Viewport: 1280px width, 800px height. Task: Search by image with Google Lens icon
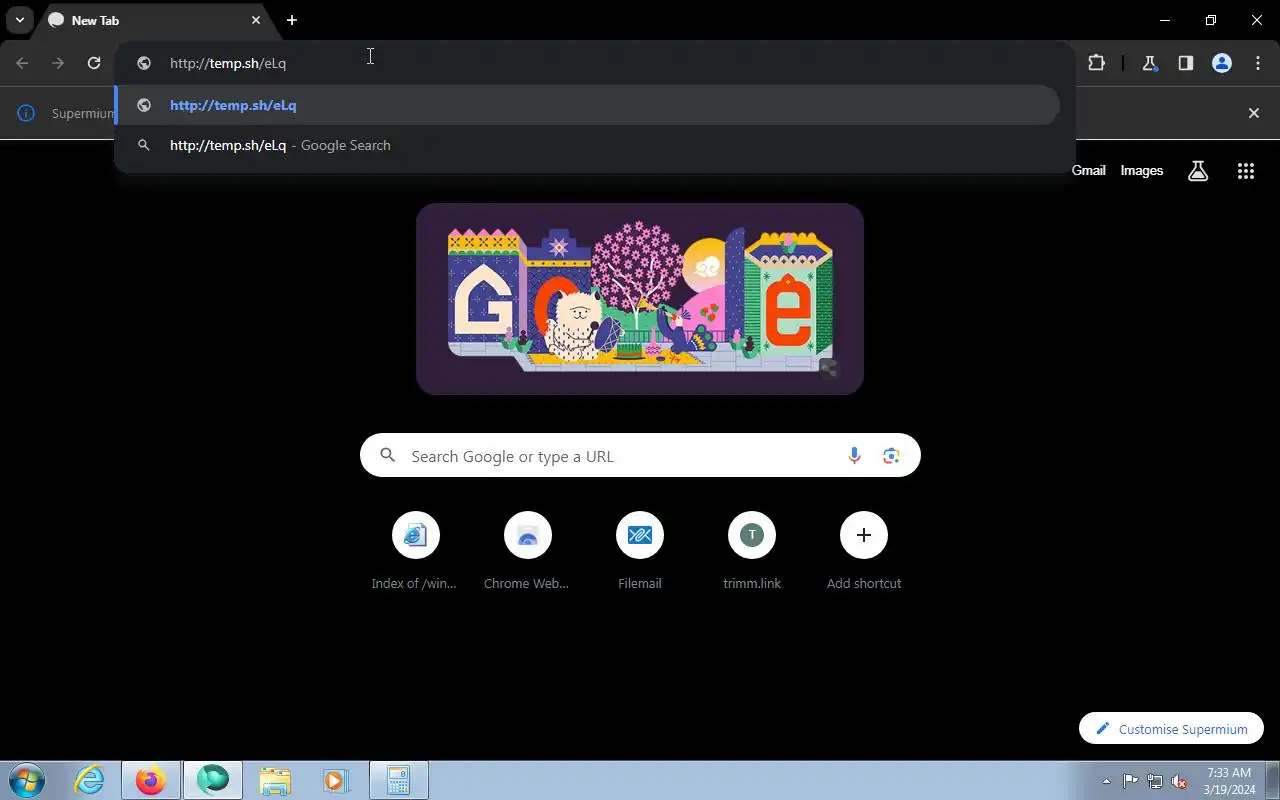pos(891,456)
